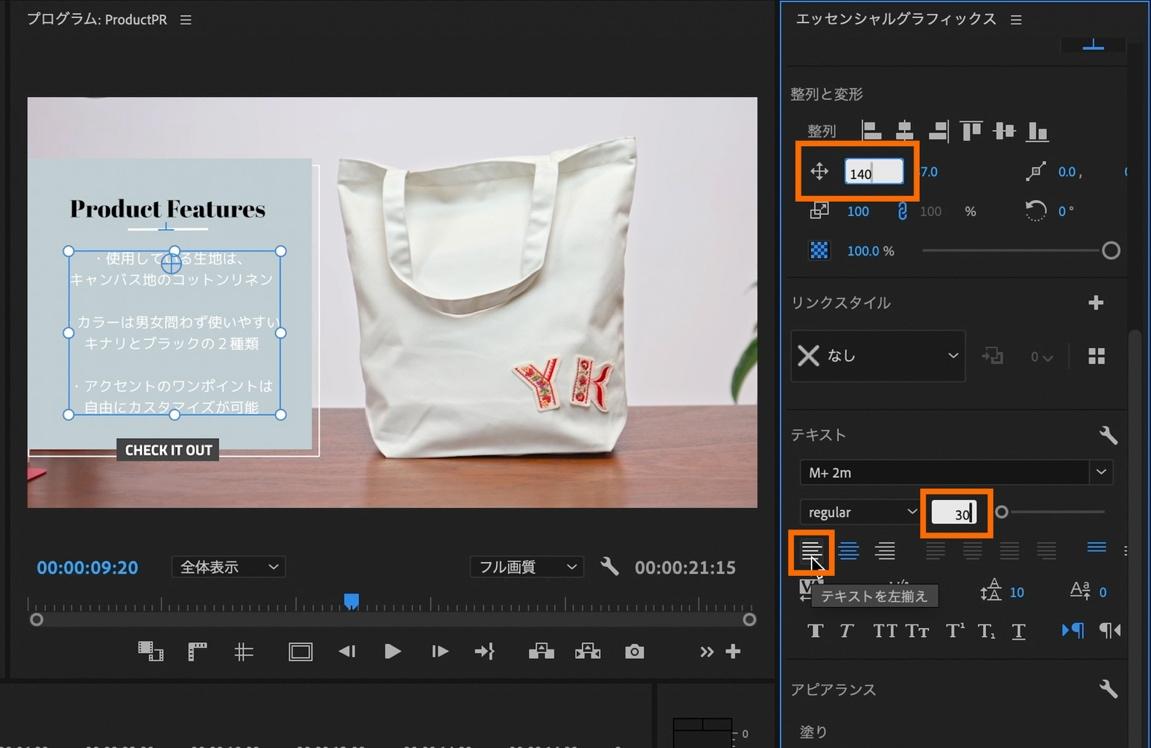The width and height of the screenshot is (1151, 748).
Task: Click the go to out point button
Action: [x=484, y=651]
